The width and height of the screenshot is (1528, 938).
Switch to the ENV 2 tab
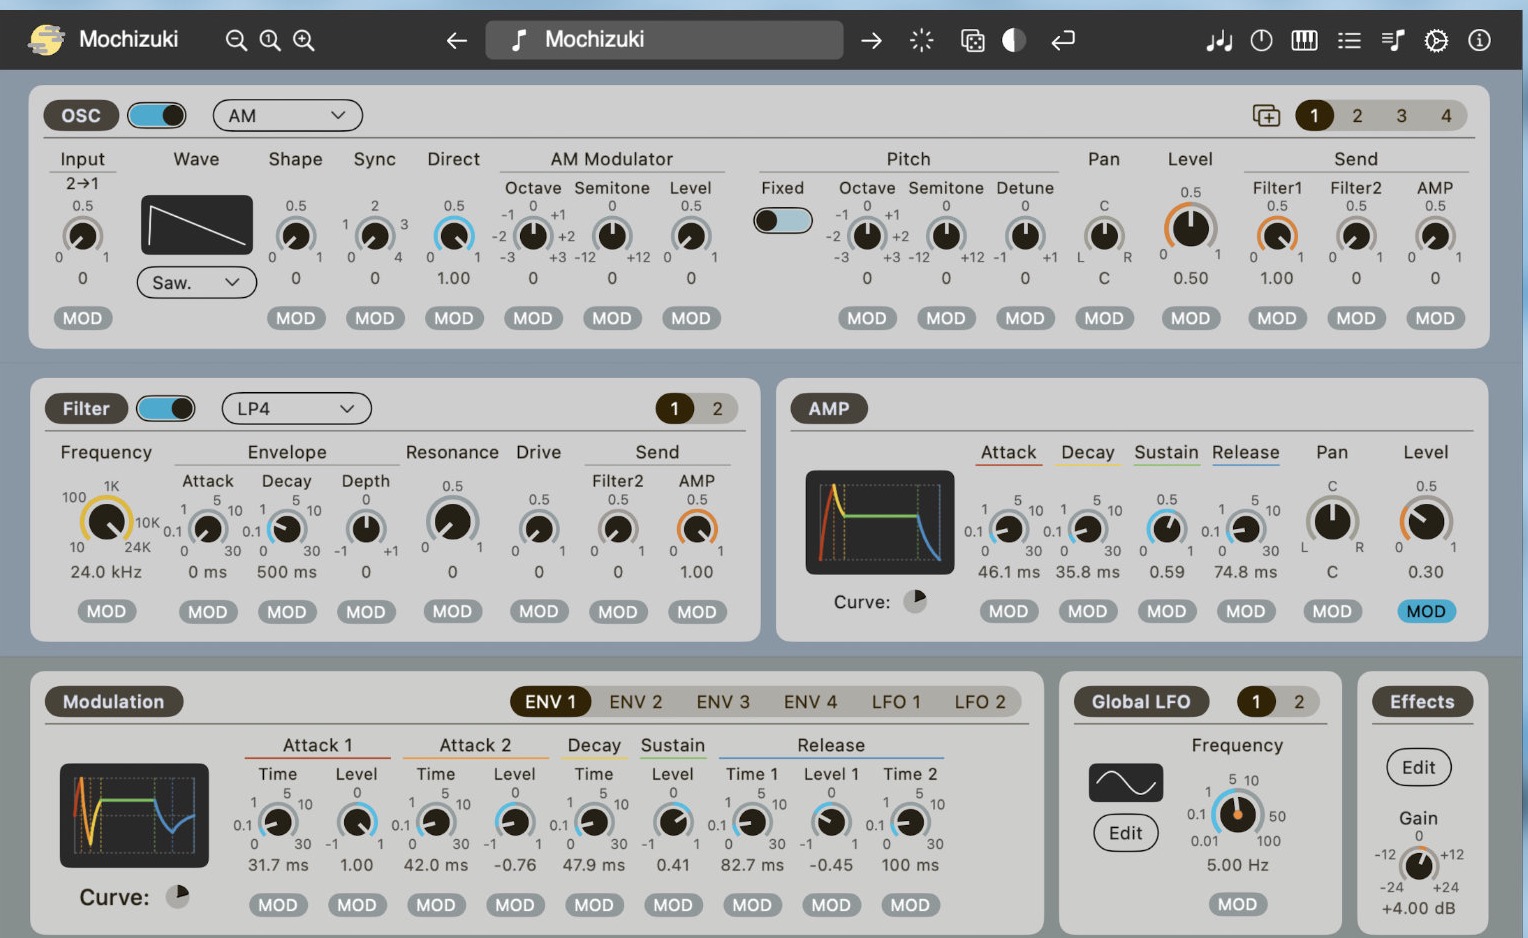[x=636, y=702]
